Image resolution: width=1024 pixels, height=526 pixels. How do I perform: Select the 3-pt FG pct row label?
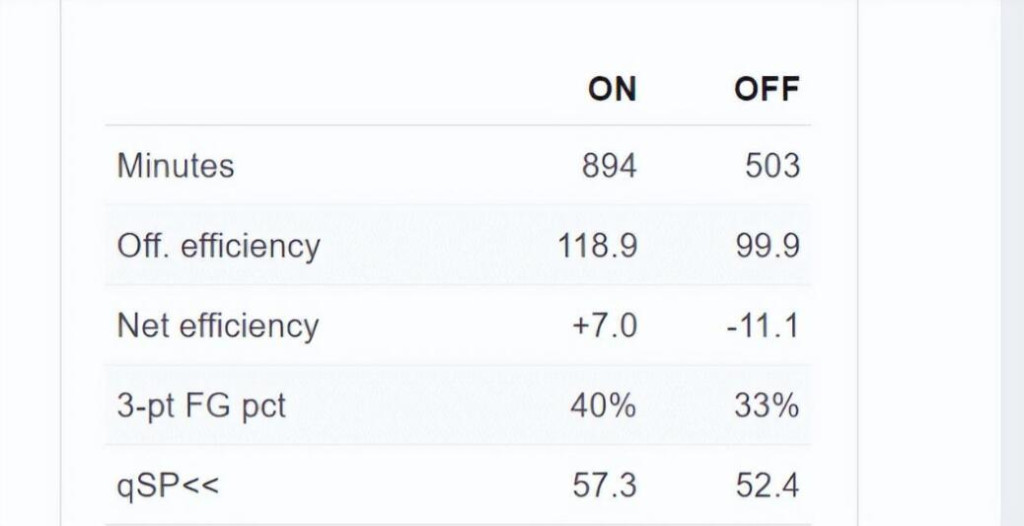(201, 406)
